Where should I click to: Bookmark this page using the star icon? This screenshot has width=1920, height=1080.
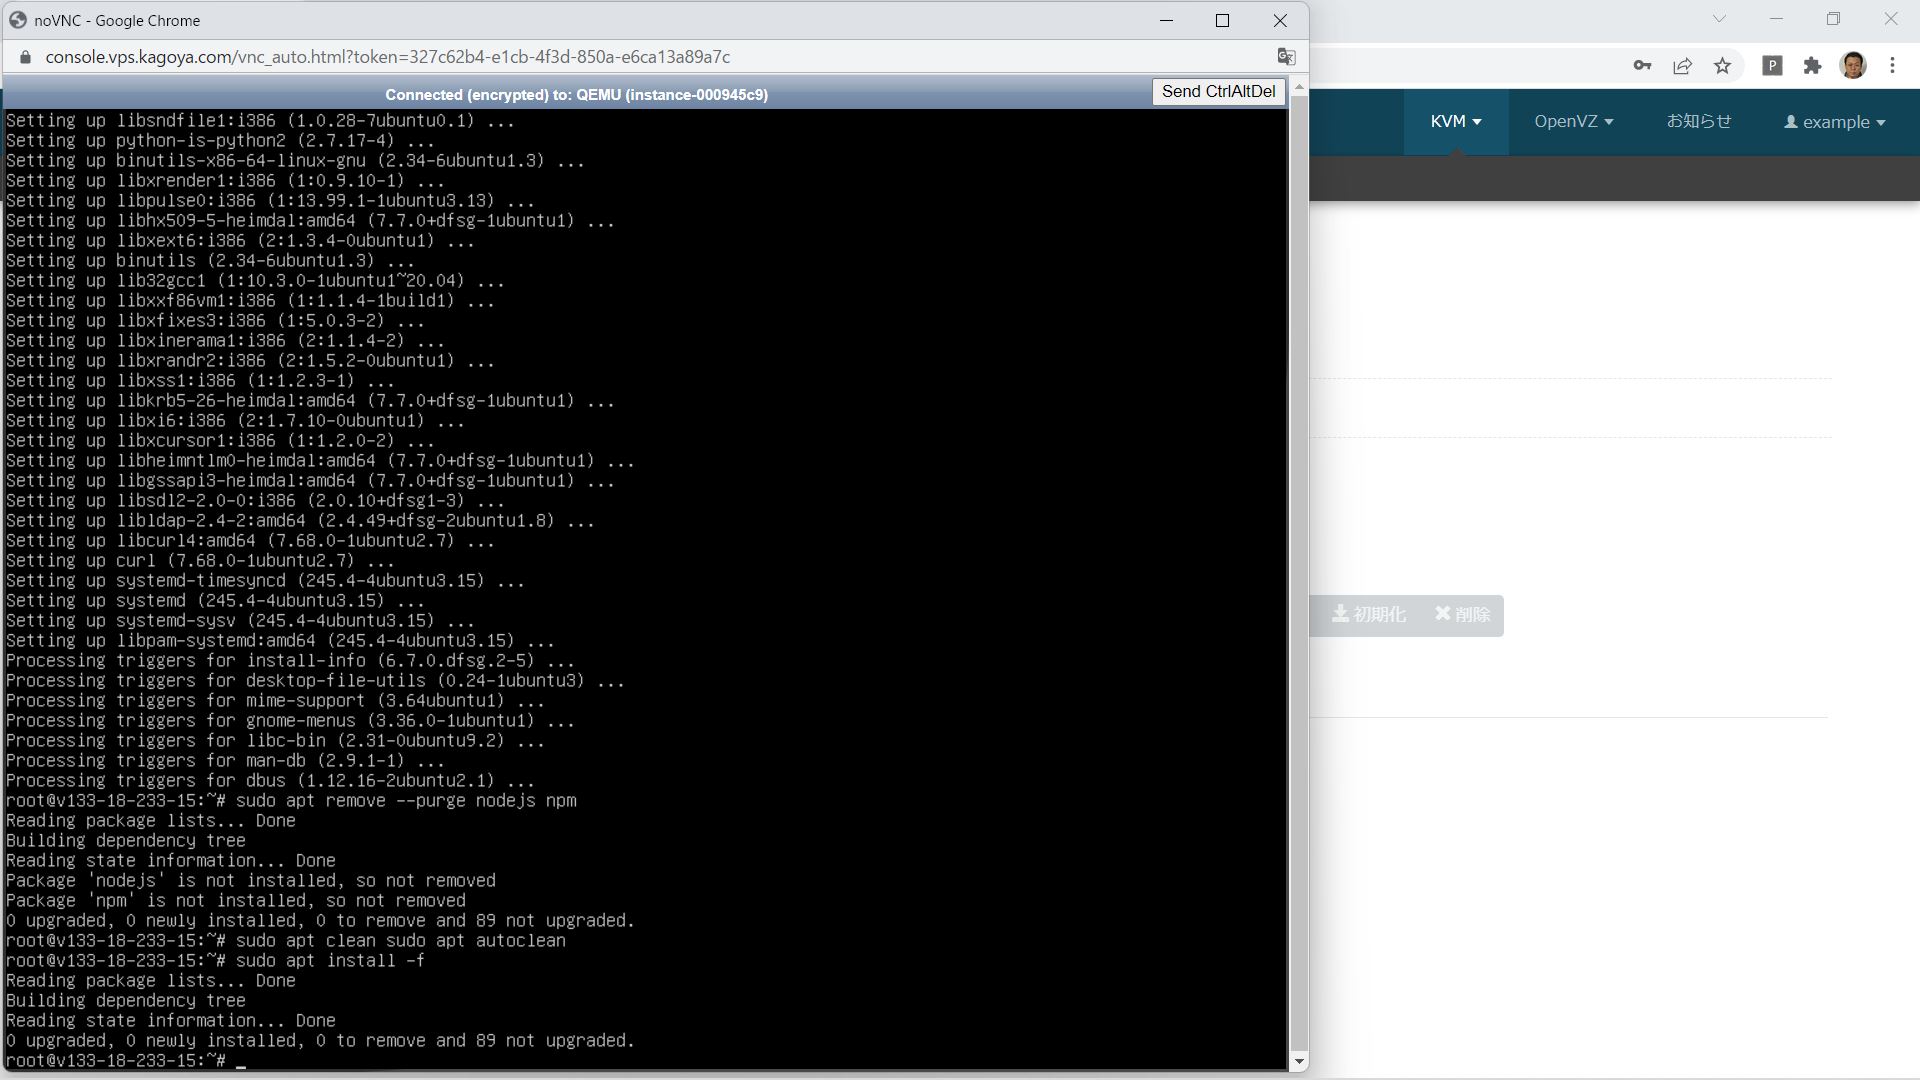(1723, 65)
